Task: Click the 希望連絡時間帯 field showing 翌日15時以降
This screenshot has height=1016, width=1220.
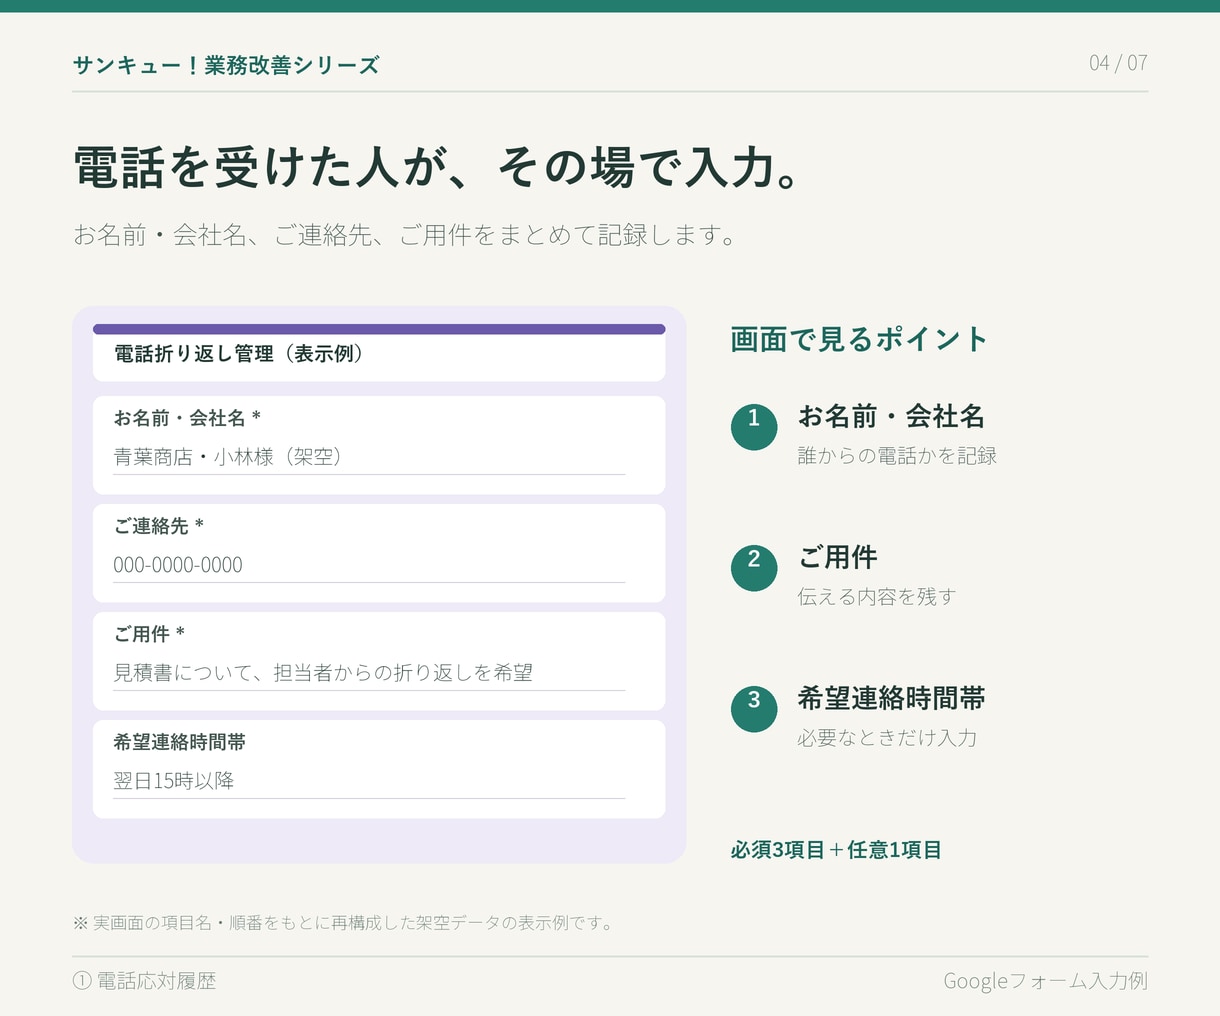Action: pyautogui.click(x=369, y=781)
